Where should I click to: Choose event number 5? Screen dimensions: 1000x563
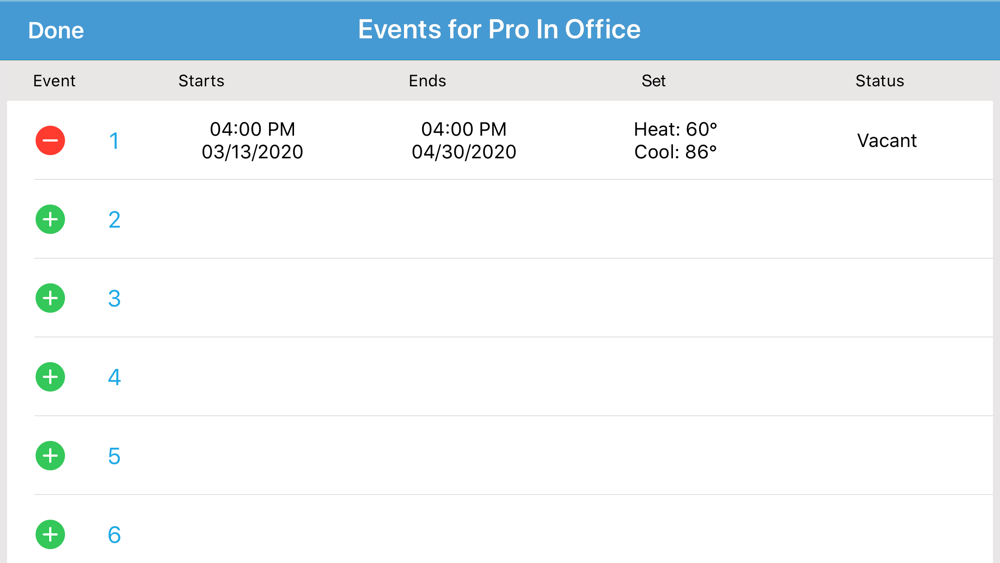click(x=114, y=457)
